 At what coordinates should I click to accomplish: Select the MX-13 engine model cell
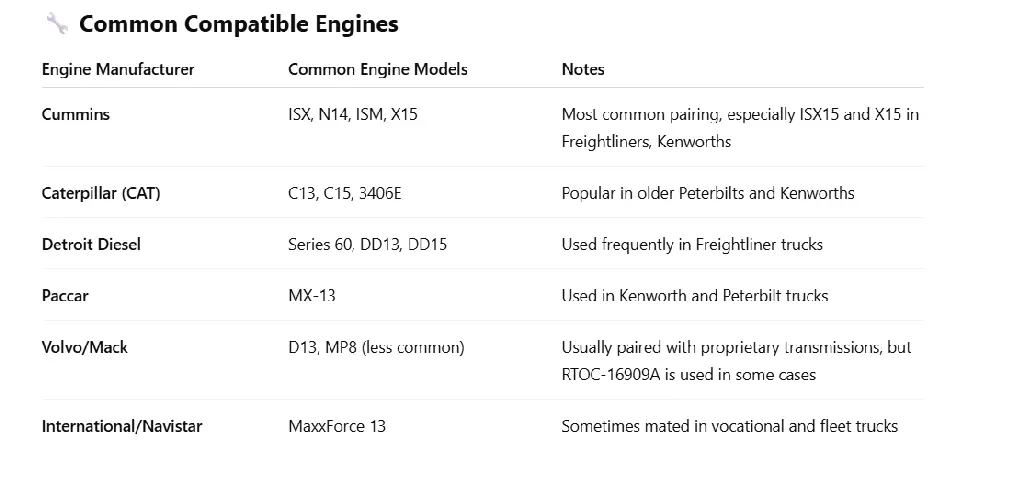point(312,296)
